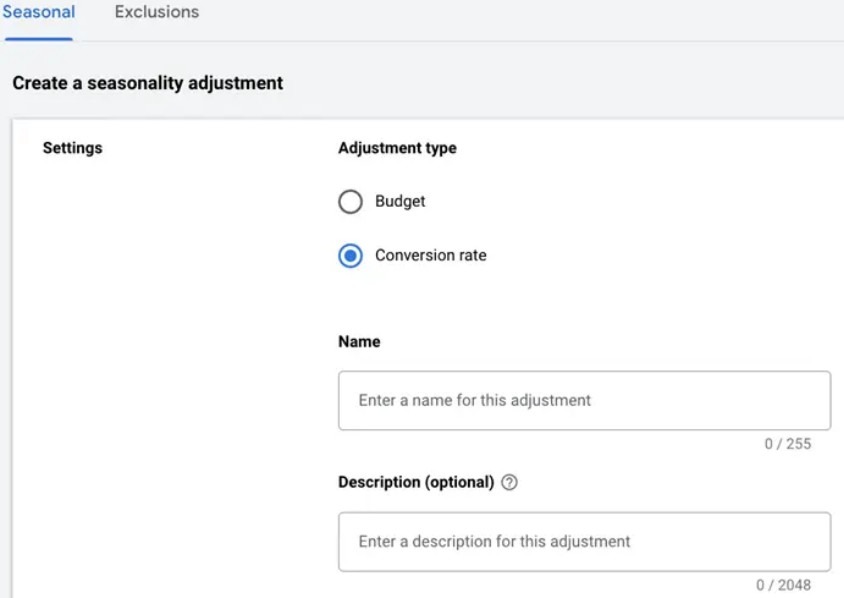Image resolution: width=844 pixels, height=598 pixels.
Task: Click the "Description (optional)" field label
Action: point(416,482)
